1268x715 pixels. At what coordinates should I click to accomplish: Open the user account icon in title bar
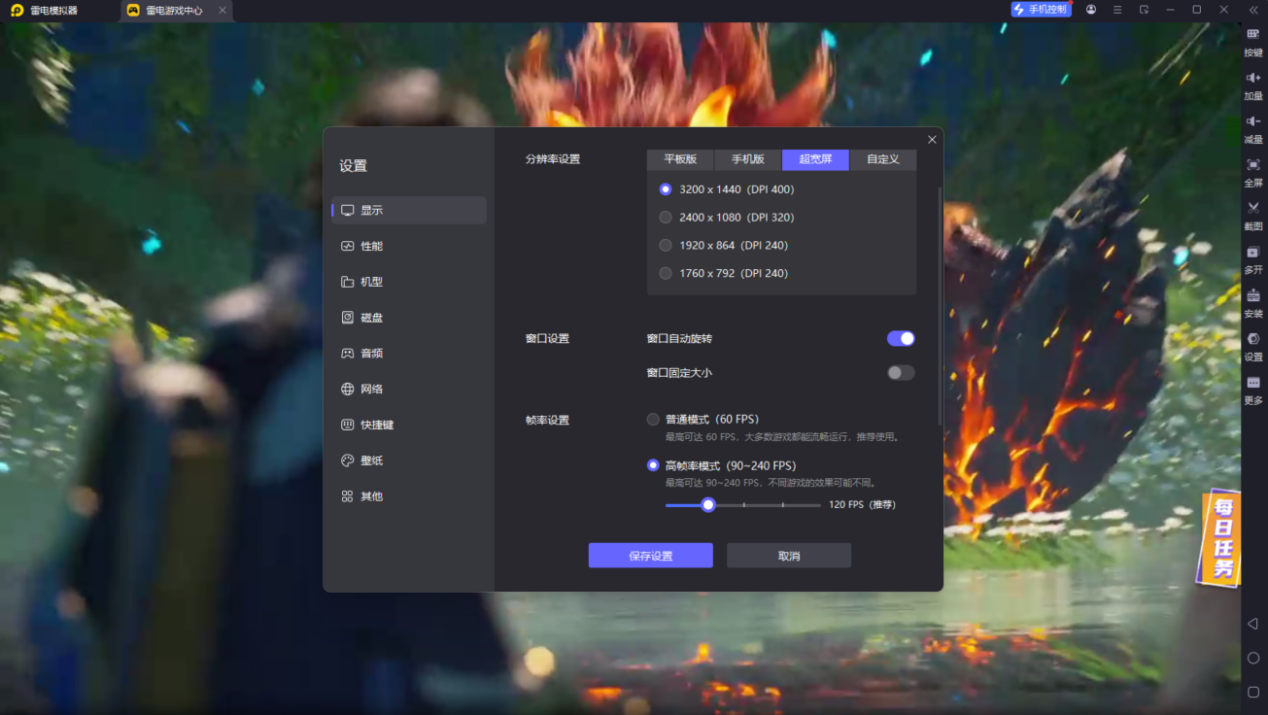pos(1091,10)
